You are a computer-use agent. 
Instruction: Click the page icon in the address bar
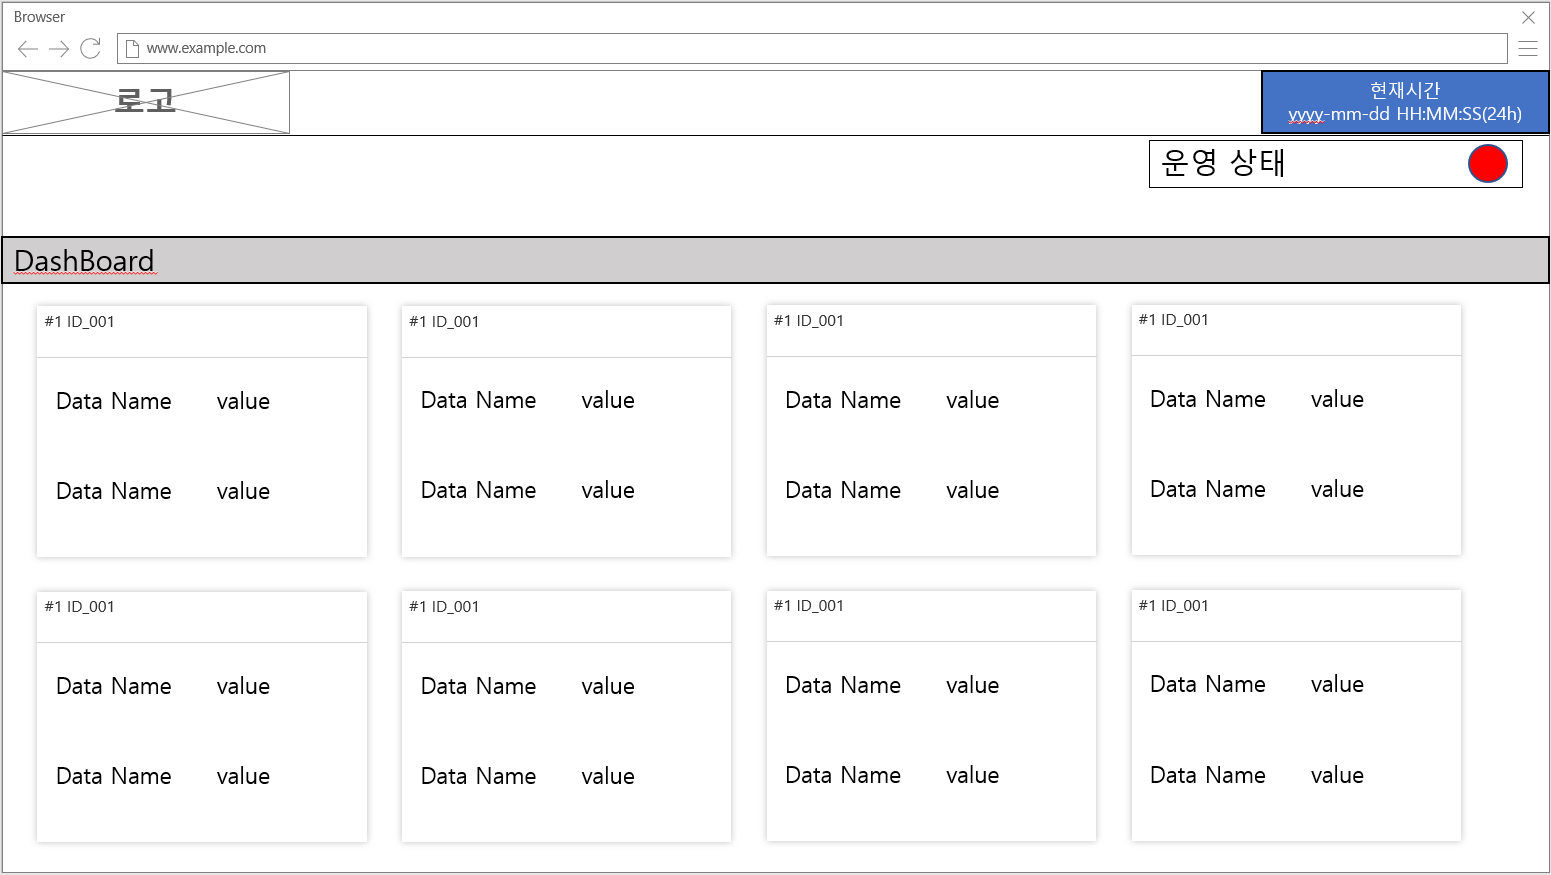(x=132, y=48)
